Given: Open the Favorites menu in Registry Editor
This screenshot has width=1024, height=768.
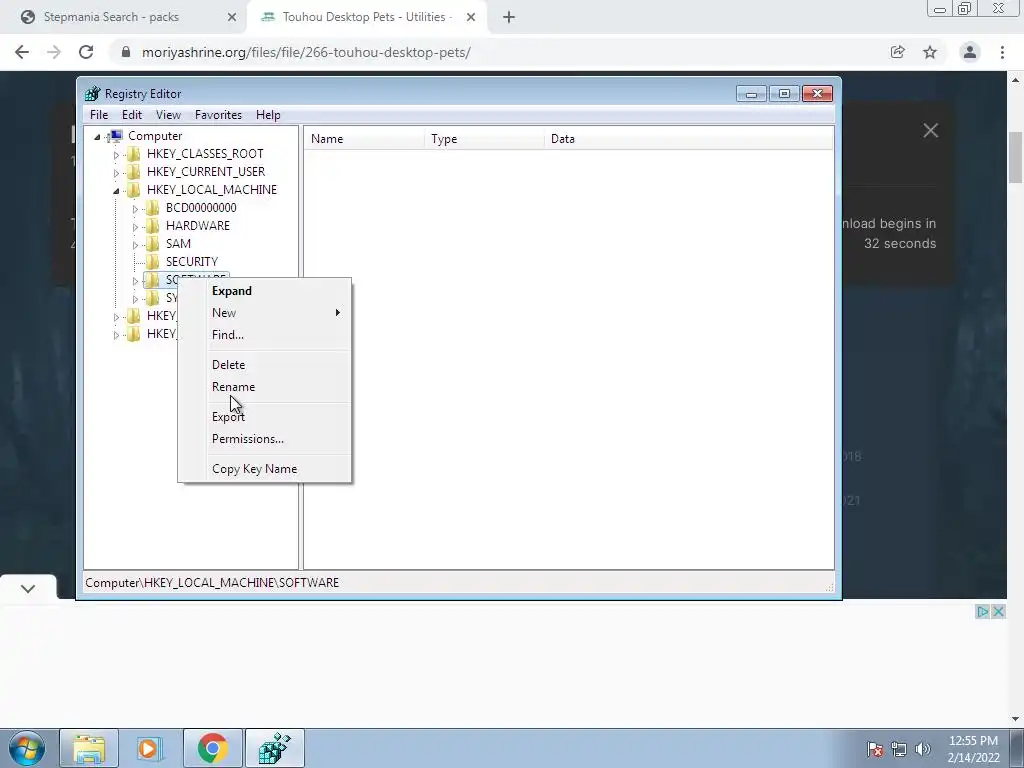Looking at the screenshot, I should pos(218,115).
